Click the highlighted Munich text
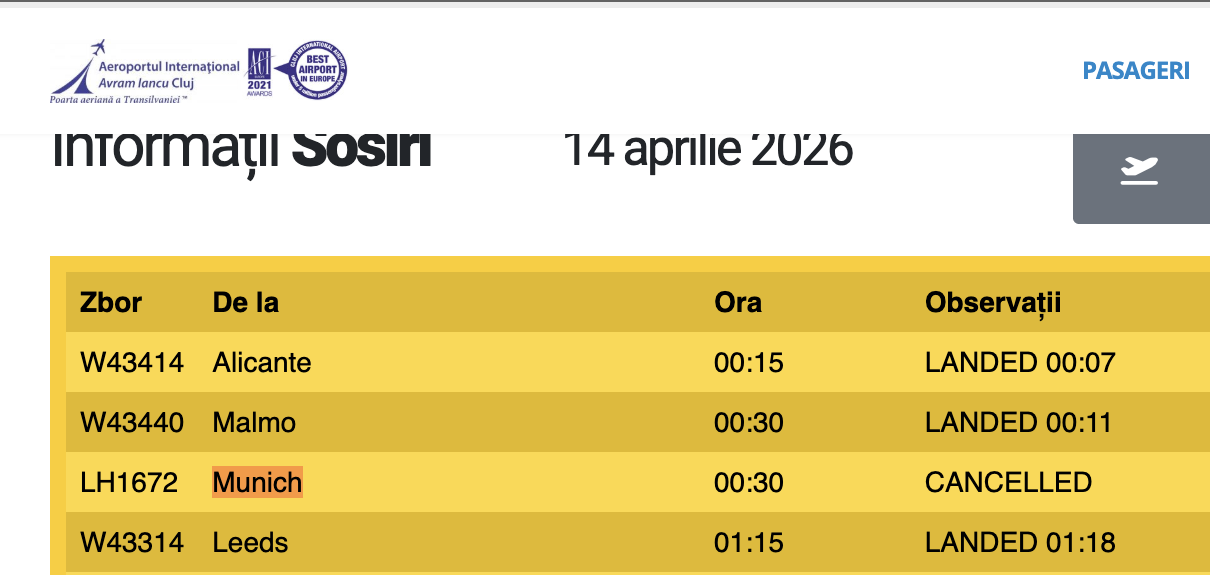This screenshot has height=575, width=1210. 257,483
